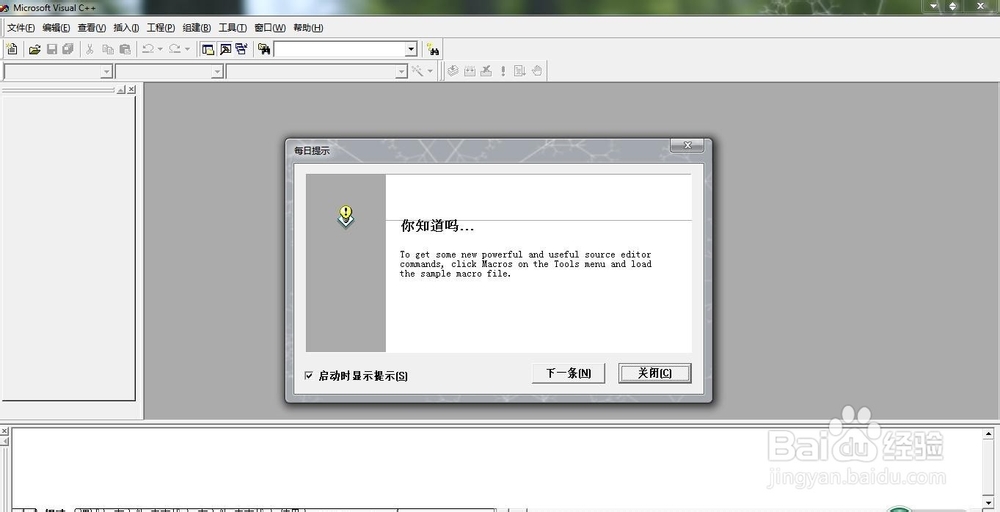The image size is (1000, 512).
Task: Open the 文件(F) menu
Action: coord(21,27)
